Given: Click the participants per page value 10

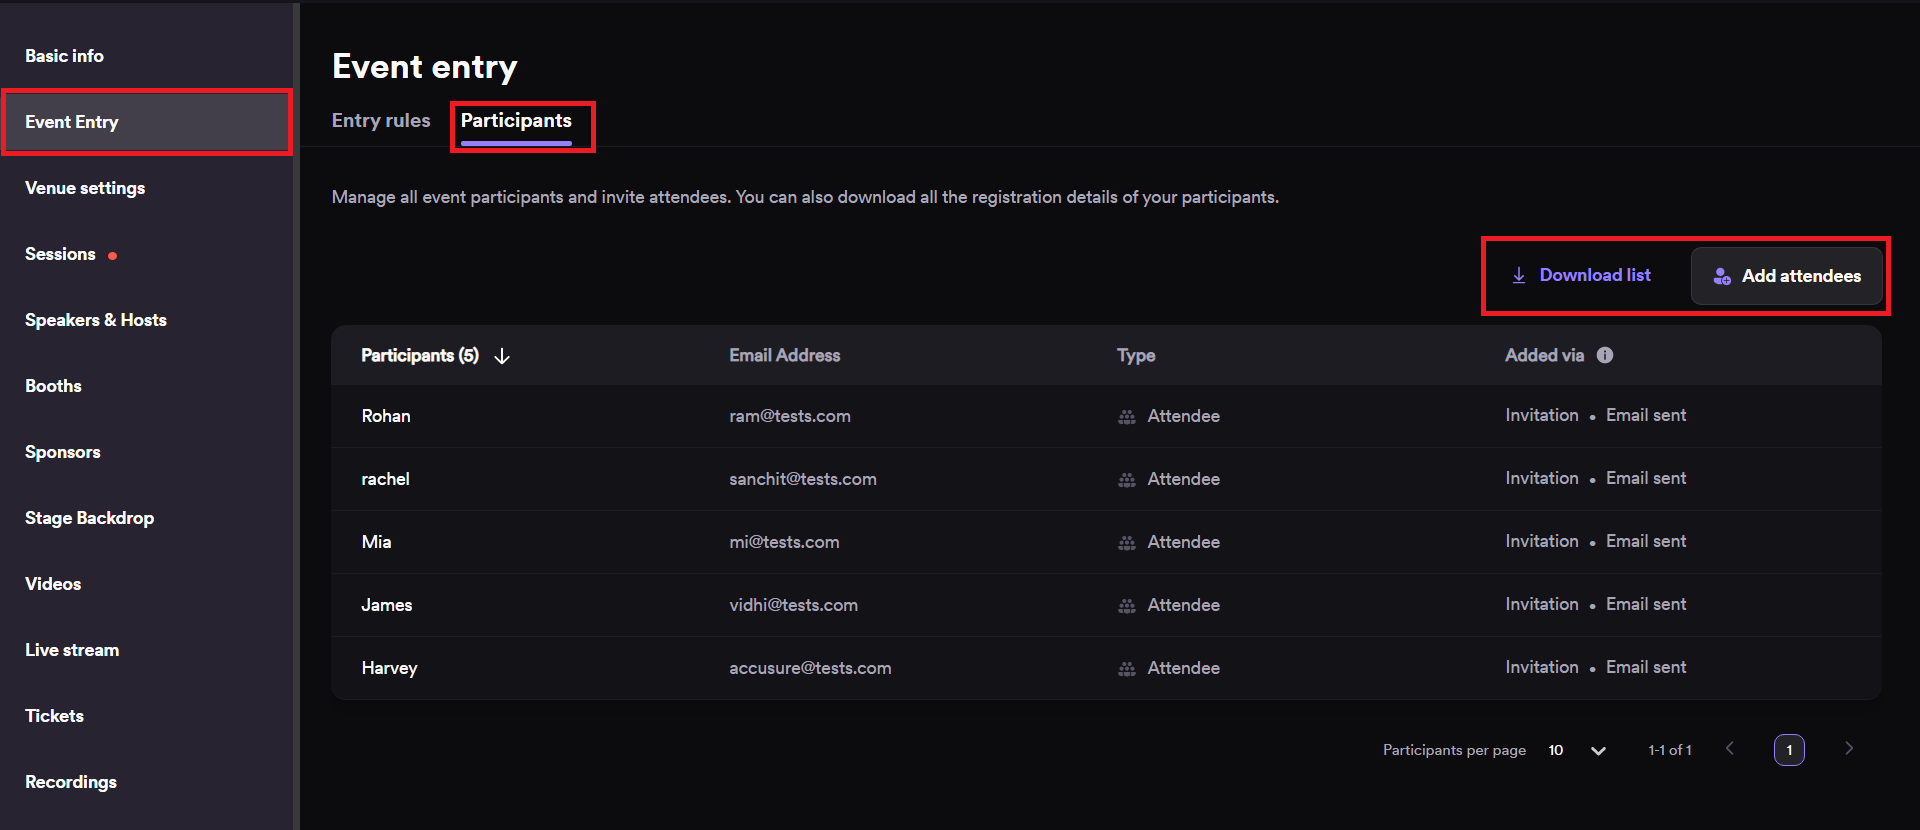Looking at the screenshot, I should tap(1556, 750).
